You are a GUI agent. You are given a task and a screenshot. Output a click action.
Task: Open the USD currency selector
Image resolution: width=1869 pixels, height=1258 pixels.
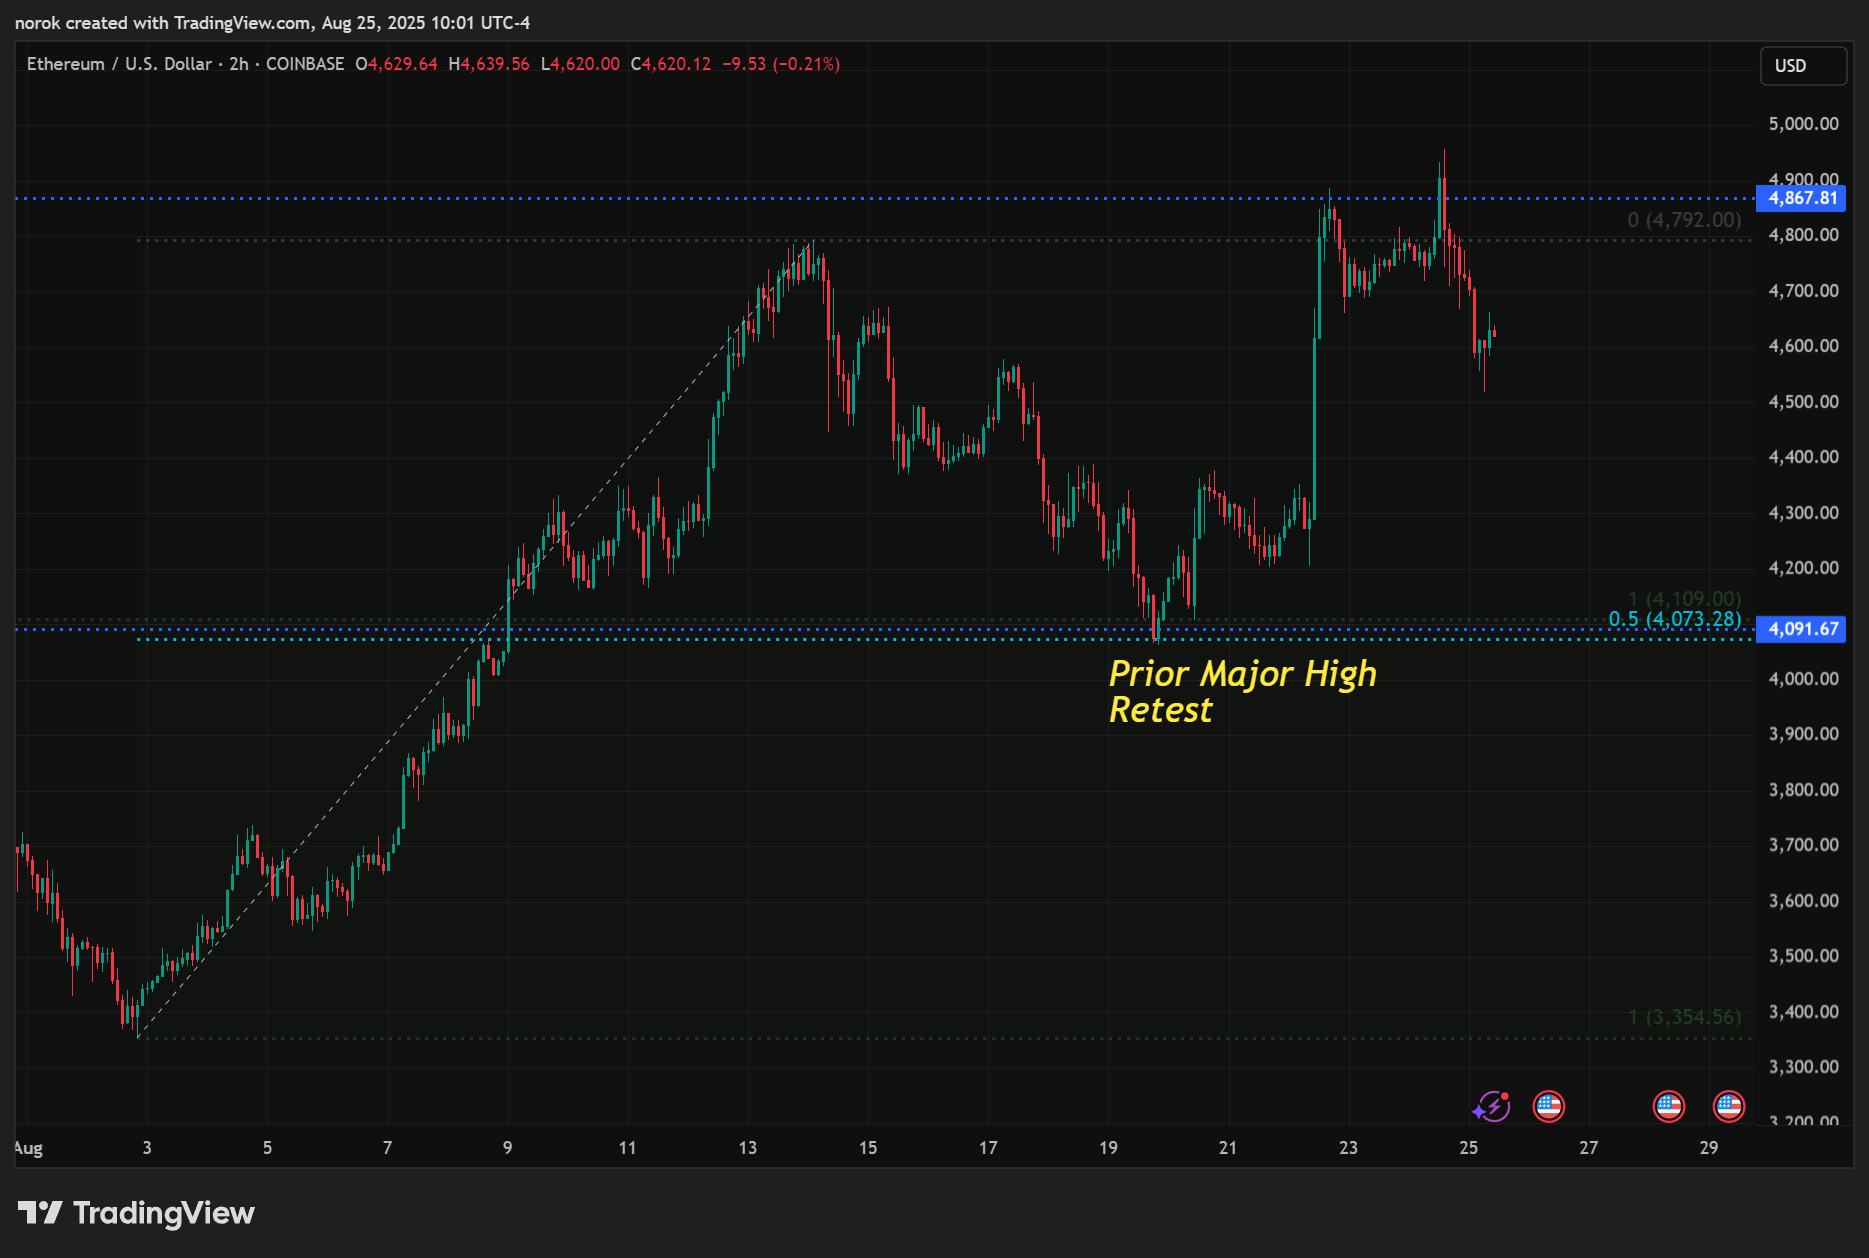(x=1803, y=66)
